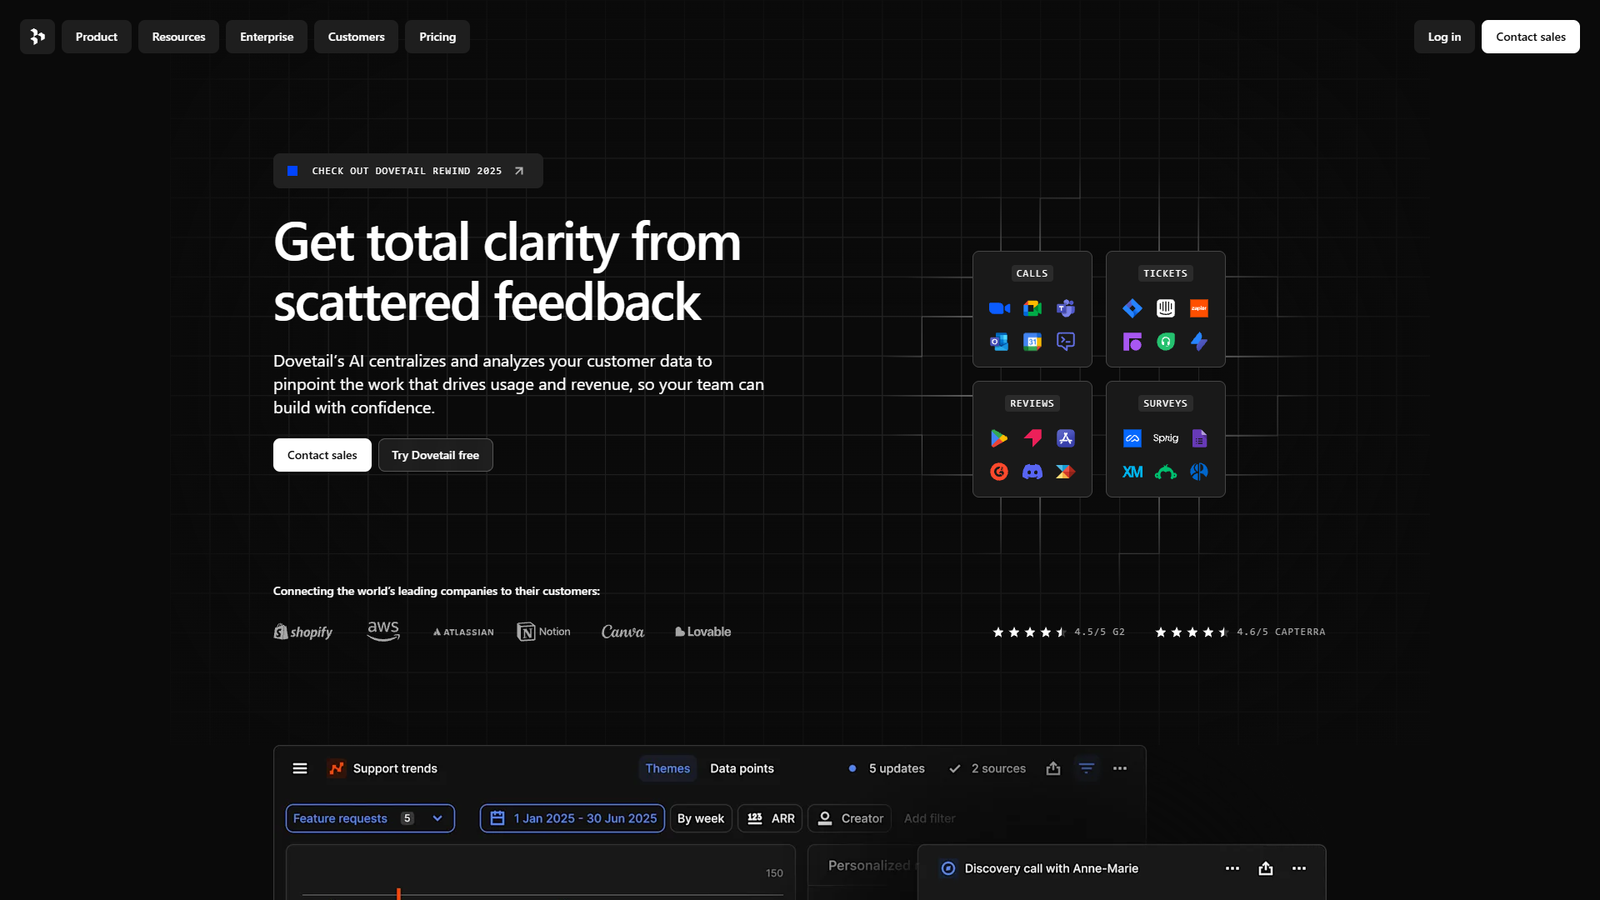Screen dimensions: 1600x900
Task: Click the ARR filter chip
Action: 770,818
